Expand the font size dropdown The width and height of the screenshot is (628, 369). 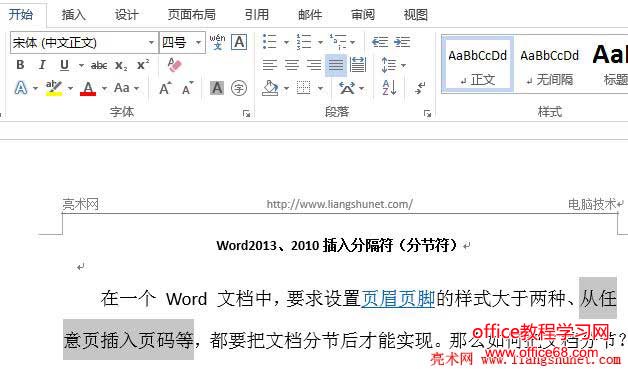click(x=198, y=42)
